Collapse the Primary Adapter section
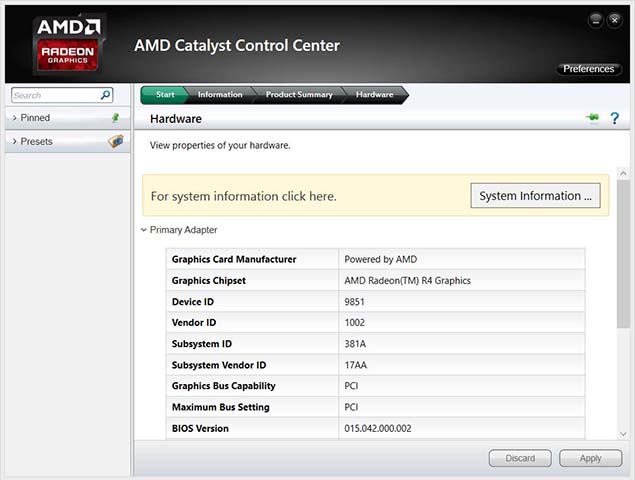635x480 pixels. pyautogui.click(x=144, y=230)
